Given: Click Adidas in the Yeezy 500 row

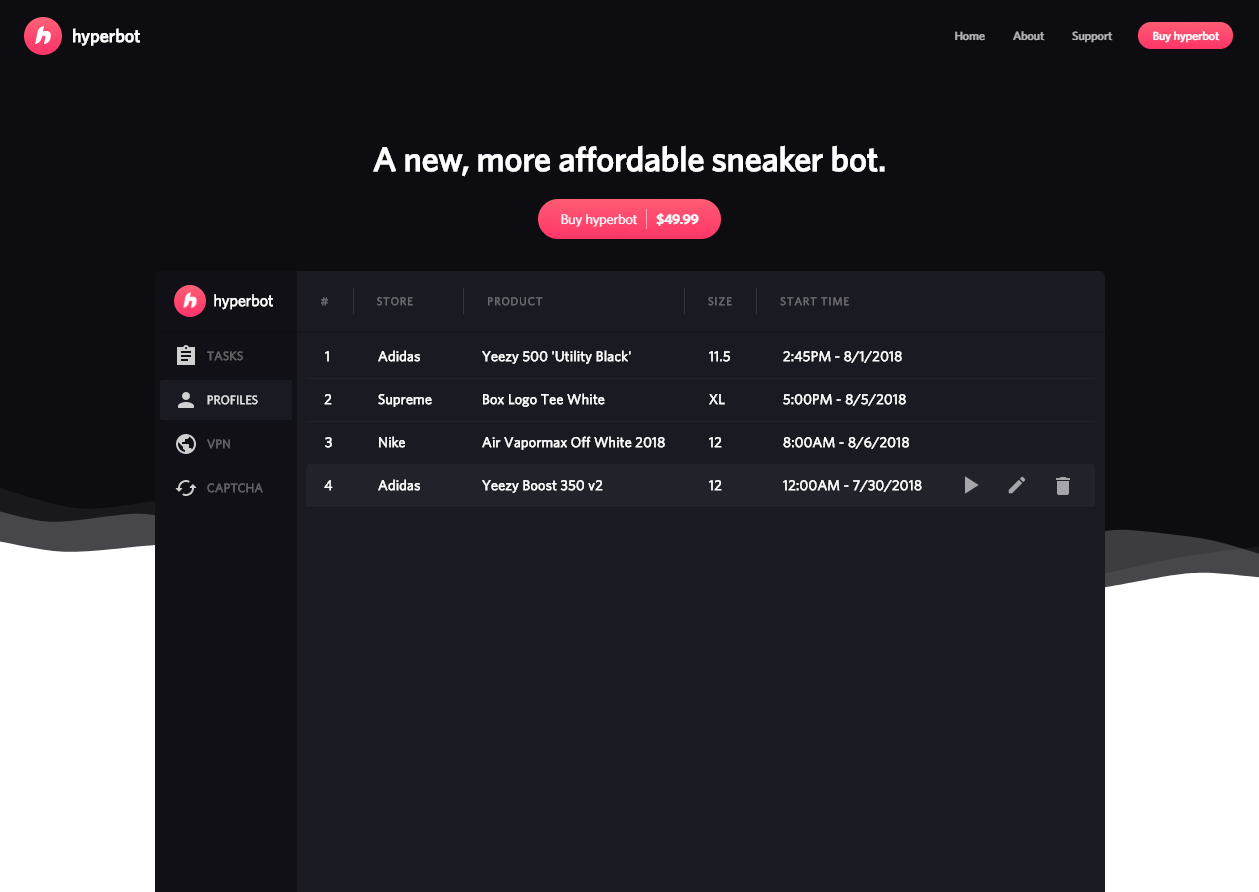Looking at the screenshot, I should click(399, 357).
